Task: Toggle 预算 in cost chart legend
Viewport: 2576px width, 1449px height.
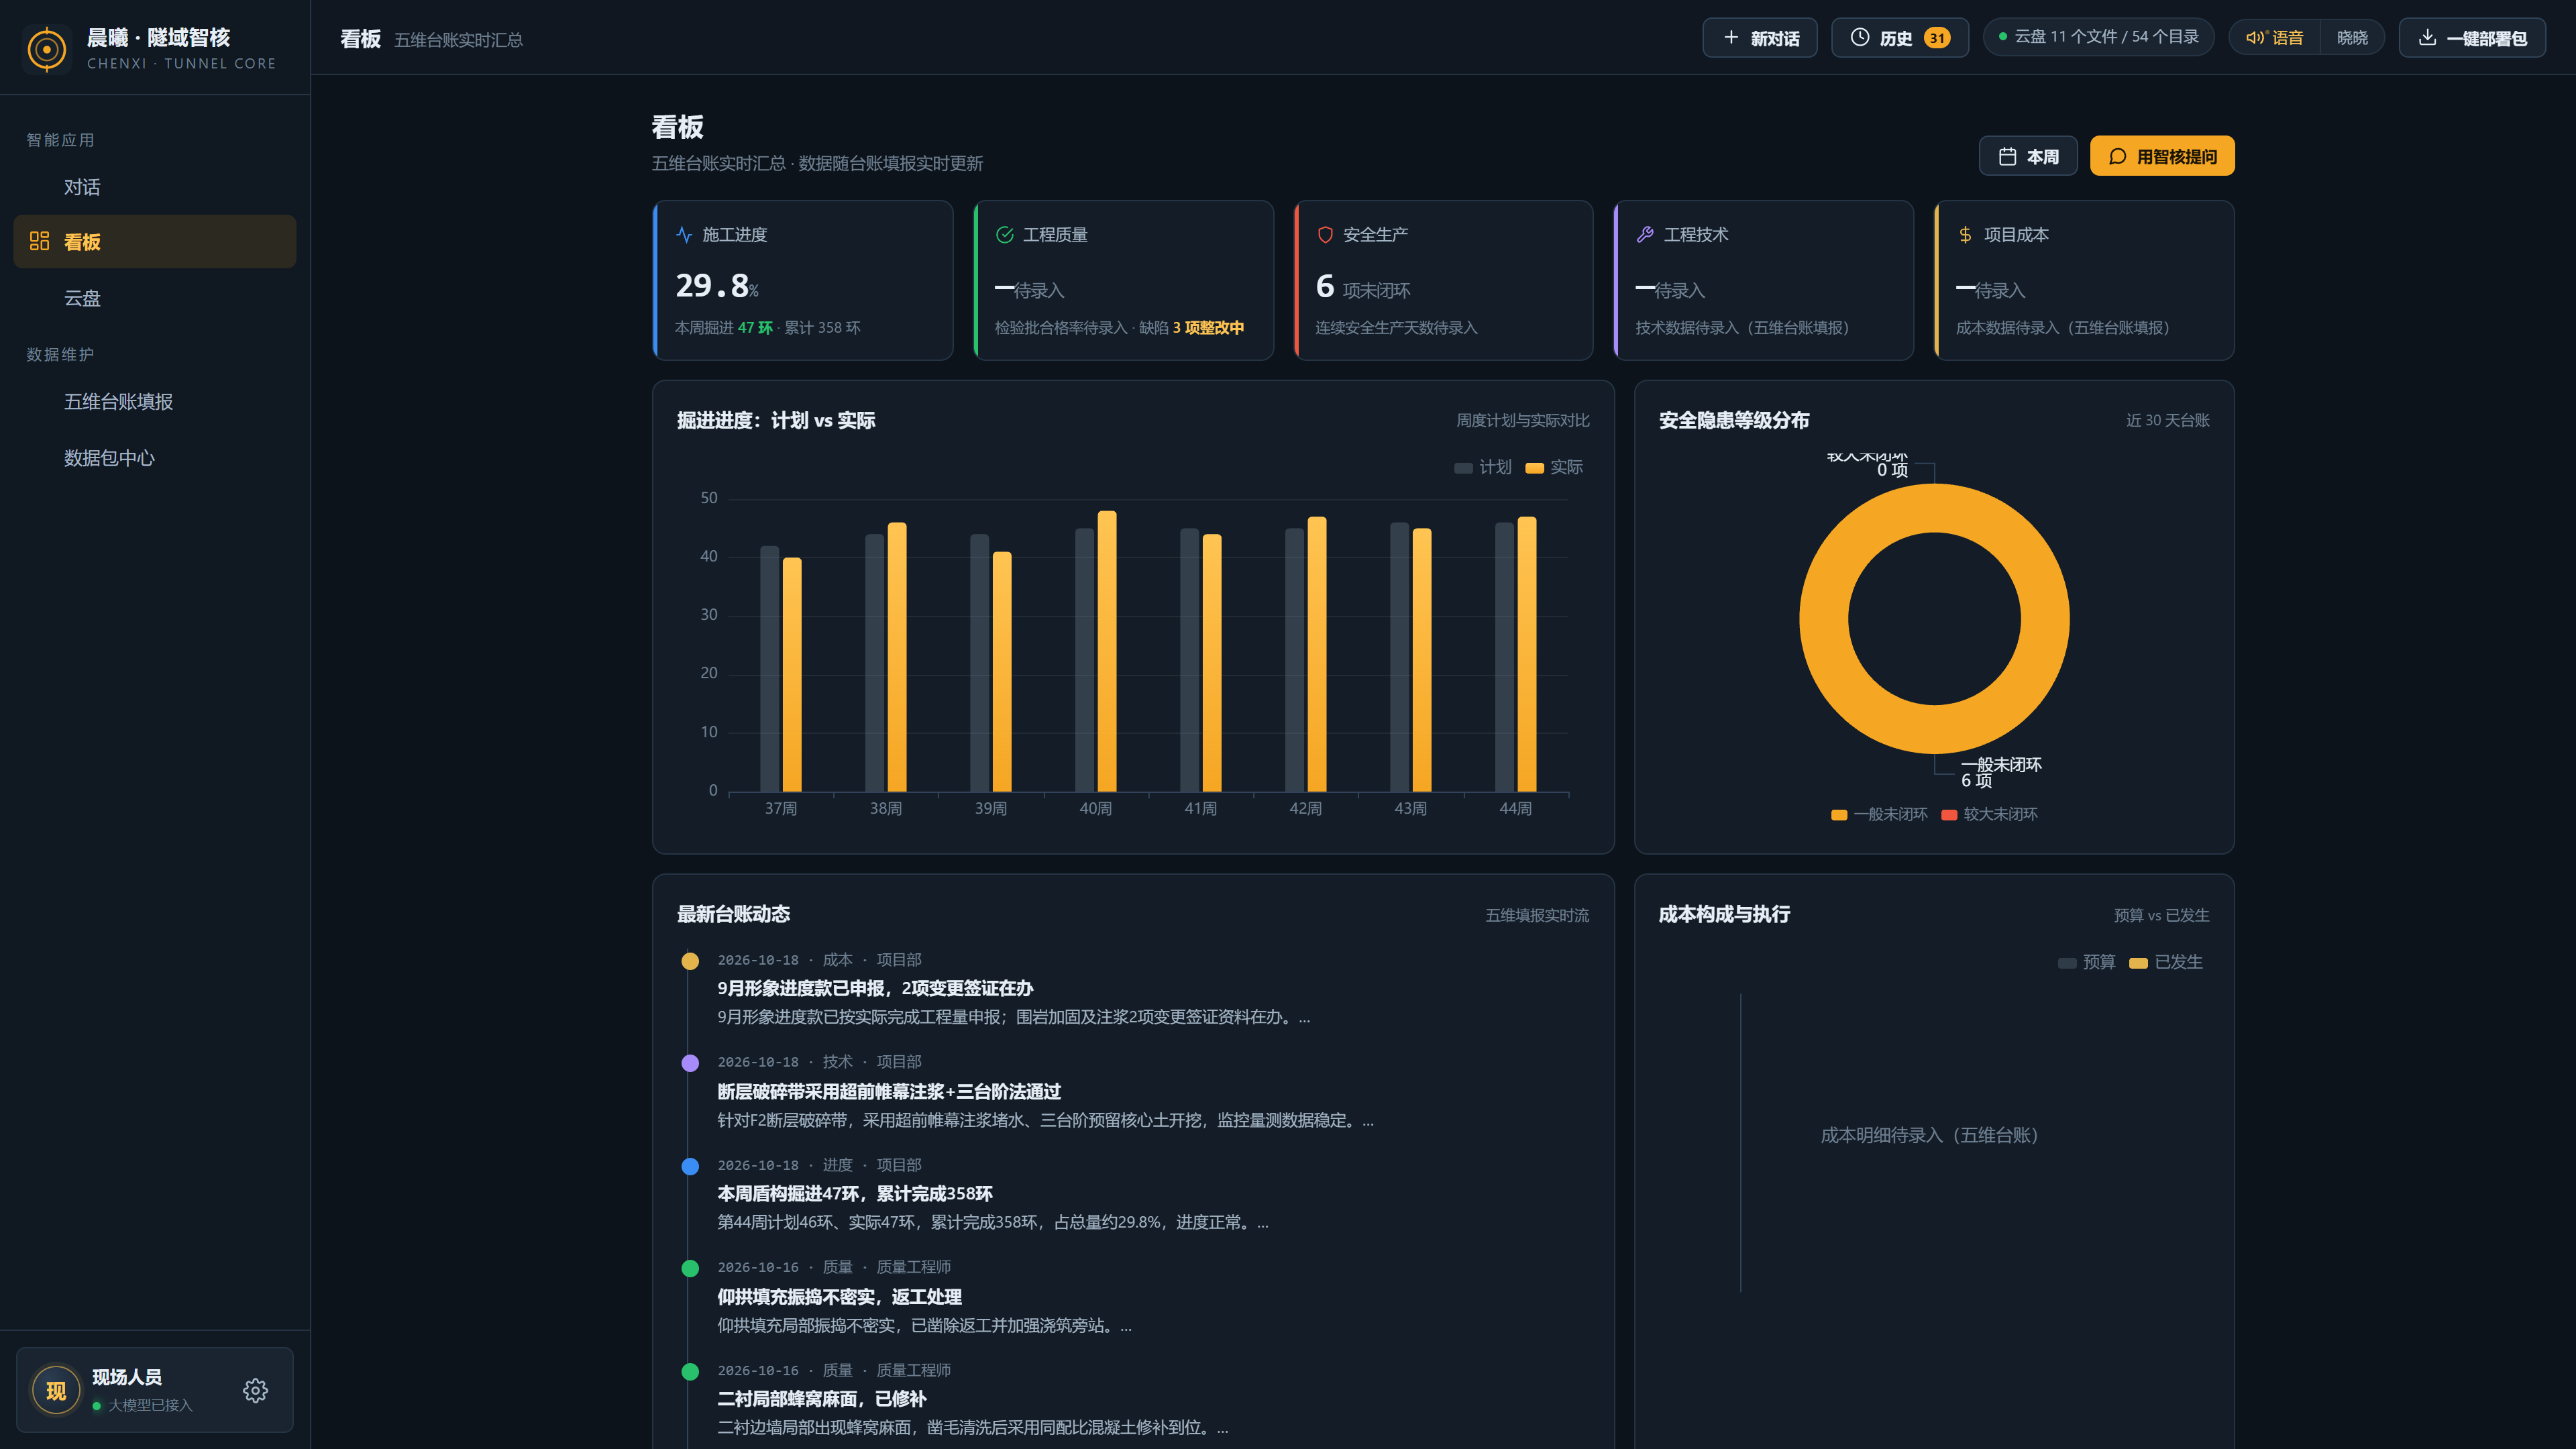Action: [x=2087, y=962]
